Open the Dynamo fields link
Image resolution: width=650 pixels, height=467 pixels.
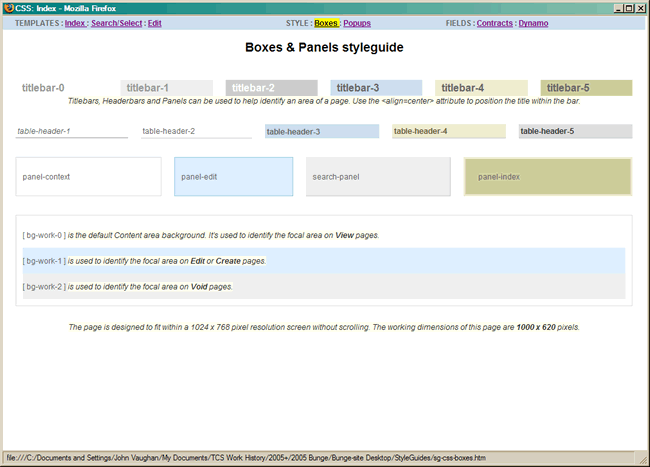[533, 23]
